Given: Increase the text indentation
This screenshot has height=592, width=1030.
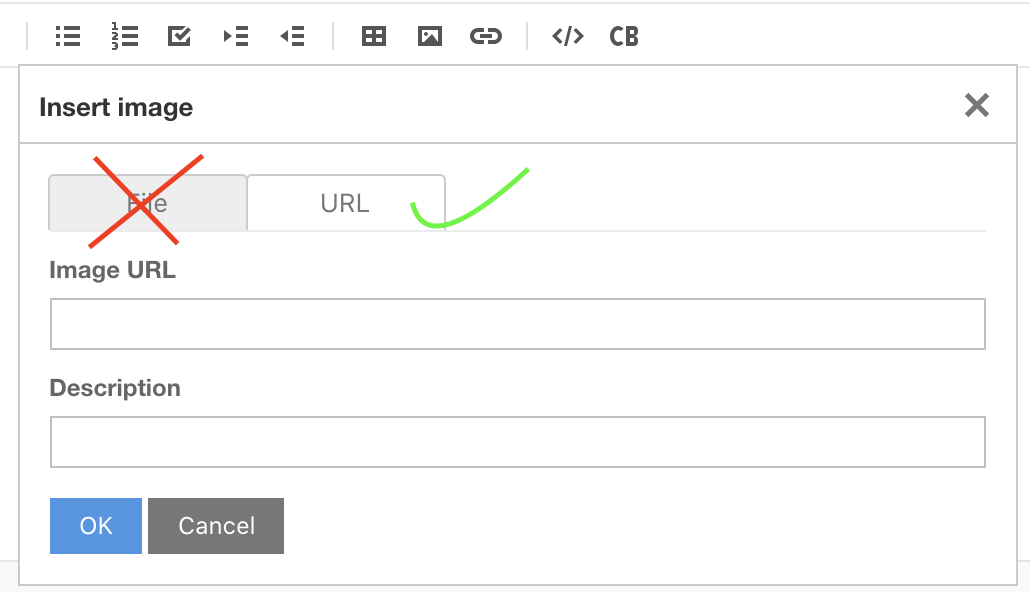Looking at the screenshot, I should pos(236,36).
